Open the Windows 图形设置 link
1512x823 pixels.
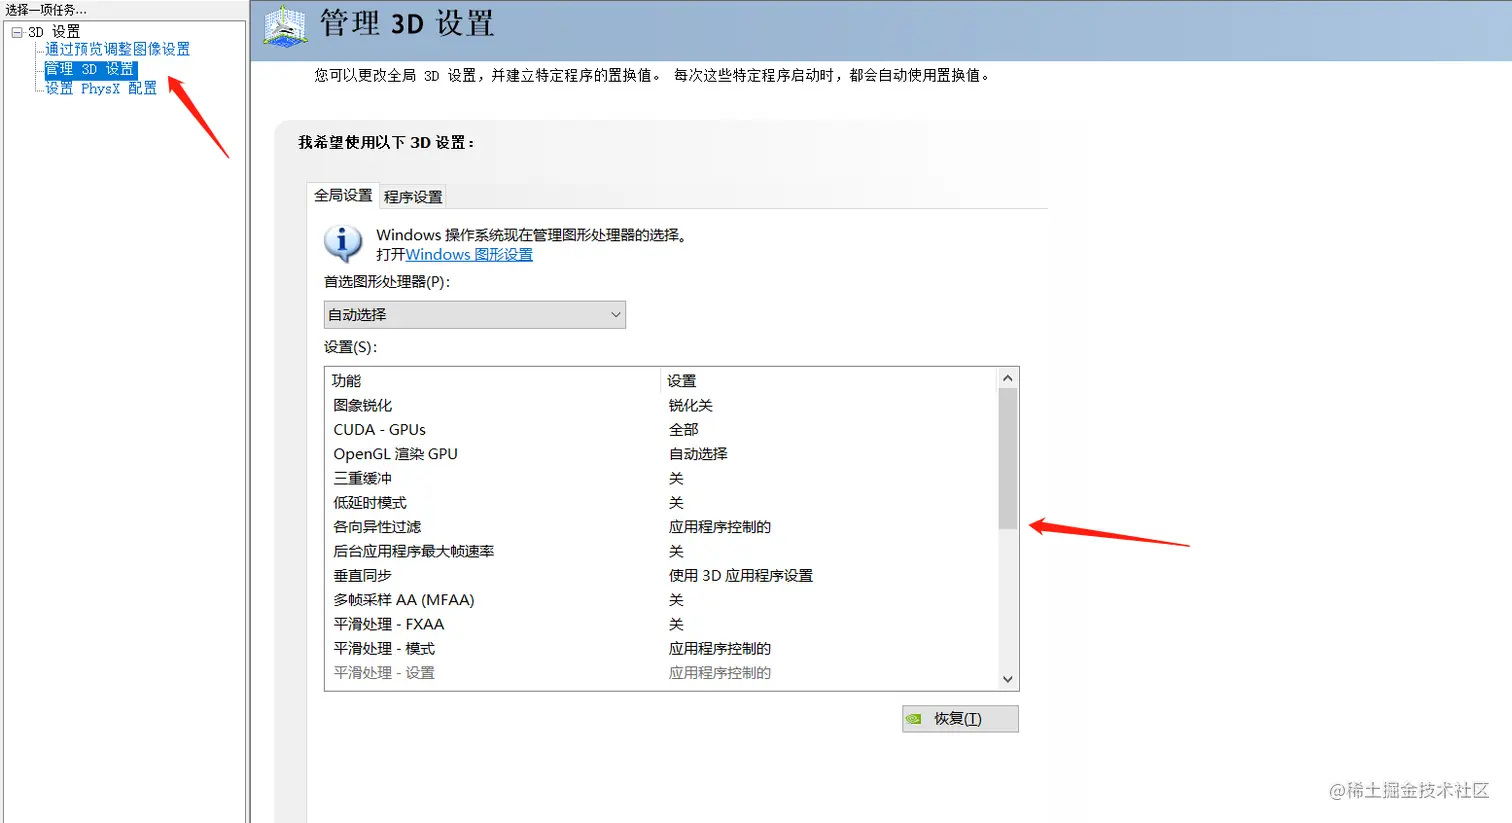(x=469, y=255)
